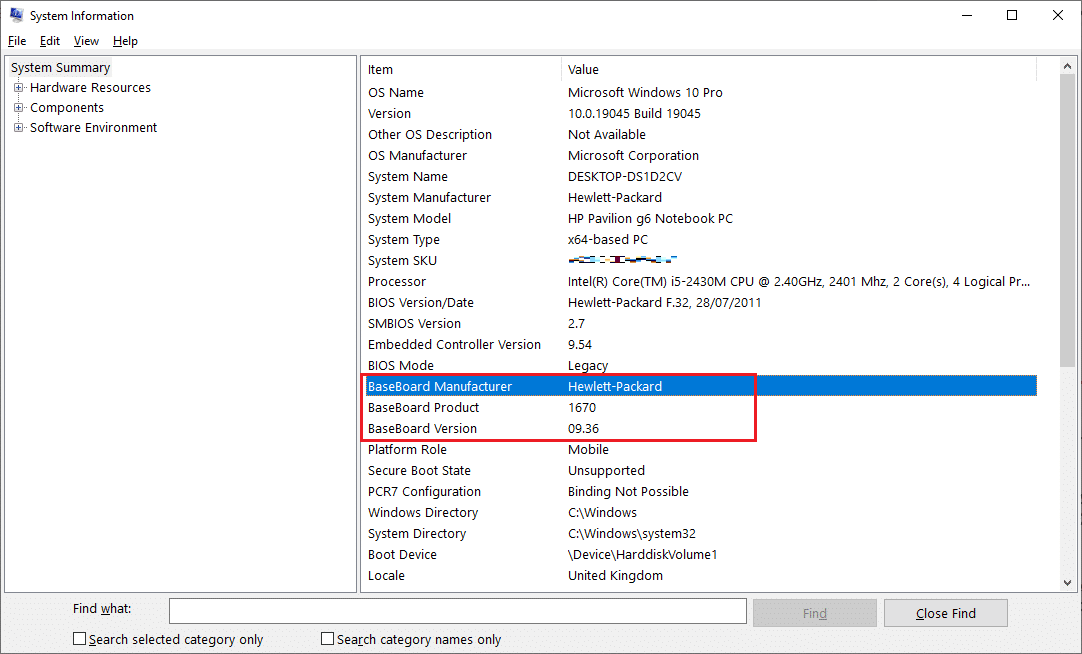This screenshot has width=1082, height=654.
Task: Select the BaseBoard Product row
Action: [424, 408]
